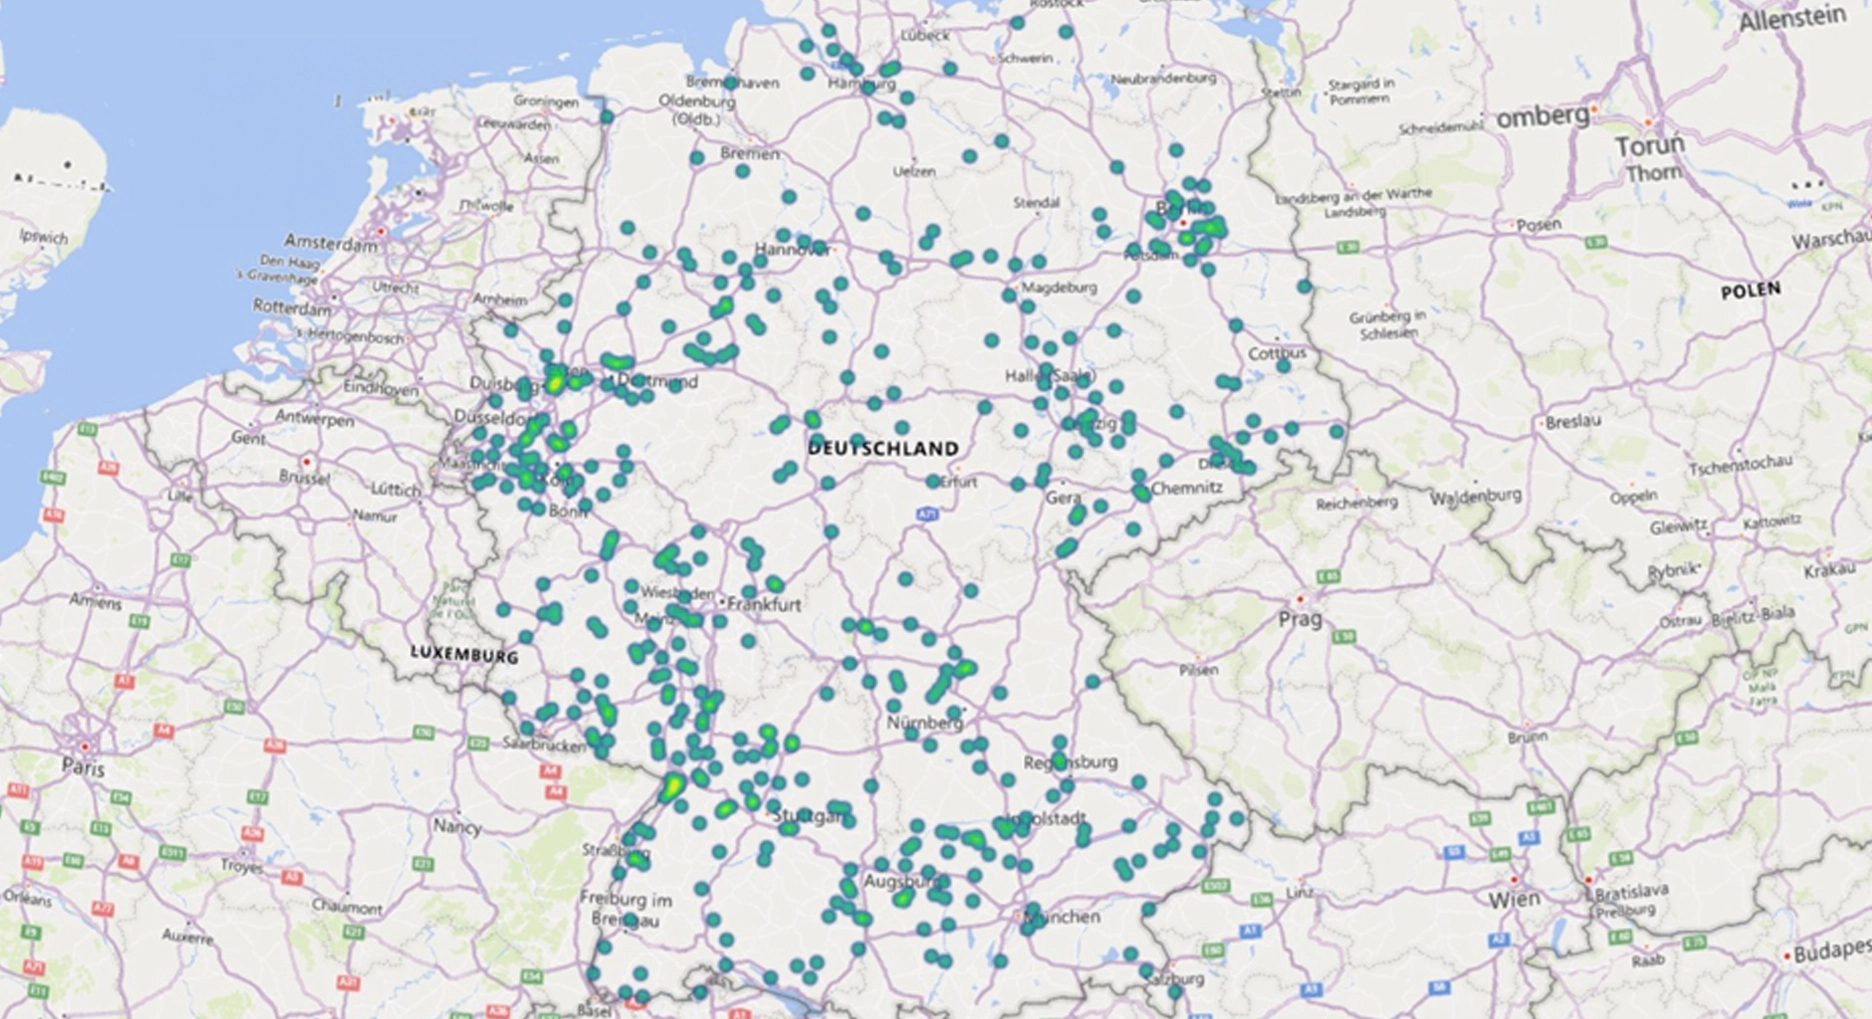
Task: Click the POLEN country label
Action: 1750,291
